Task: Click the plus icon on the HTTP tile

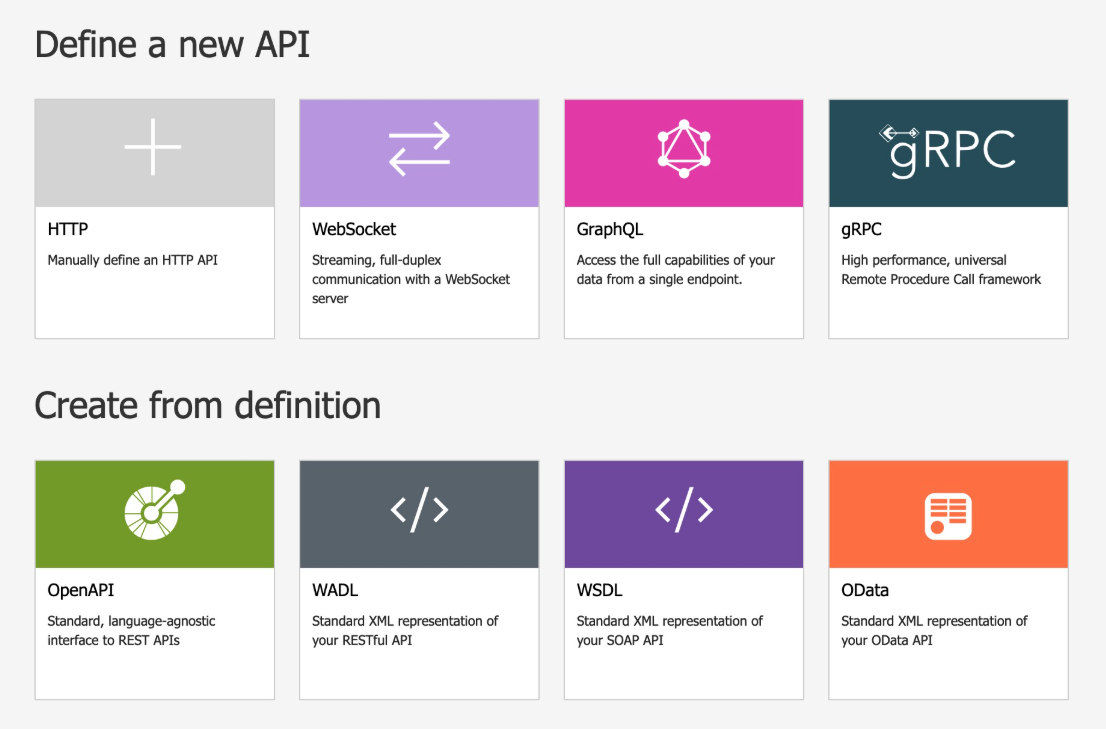Action: point(153,147)
